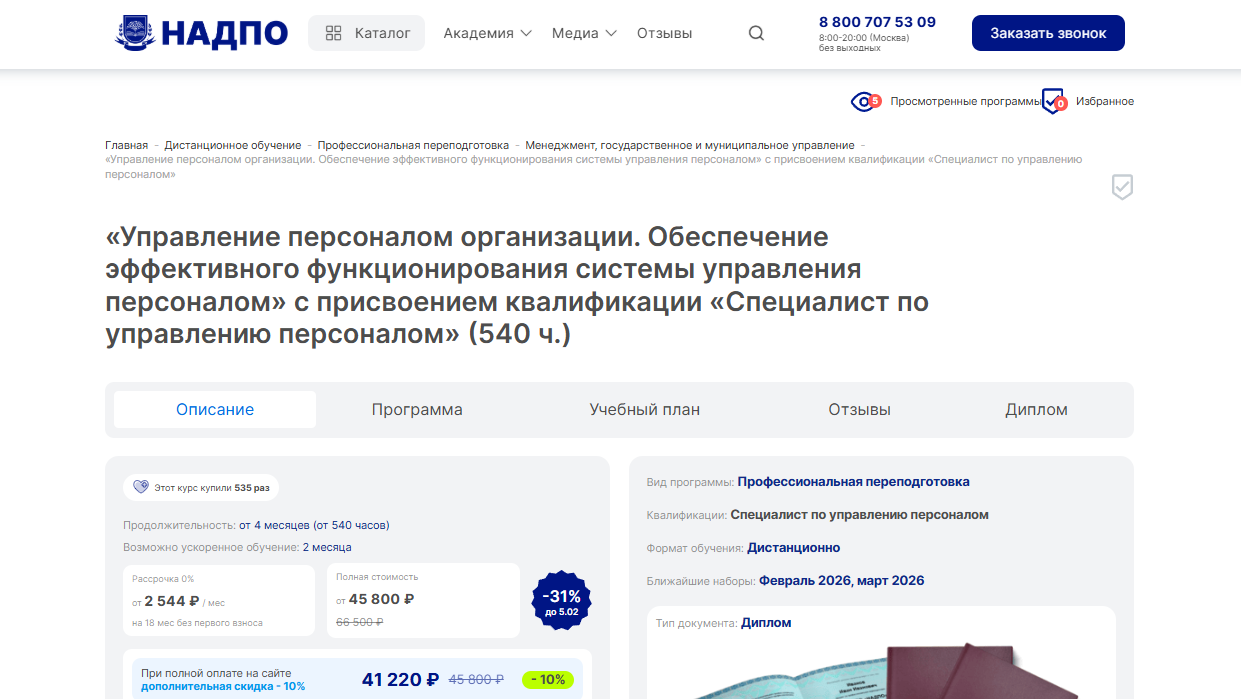The width and height of the screenshot is (1241, 699).
Task: Click the -31% discount badge
Action: pyautogui.click(x=562, y=601)
